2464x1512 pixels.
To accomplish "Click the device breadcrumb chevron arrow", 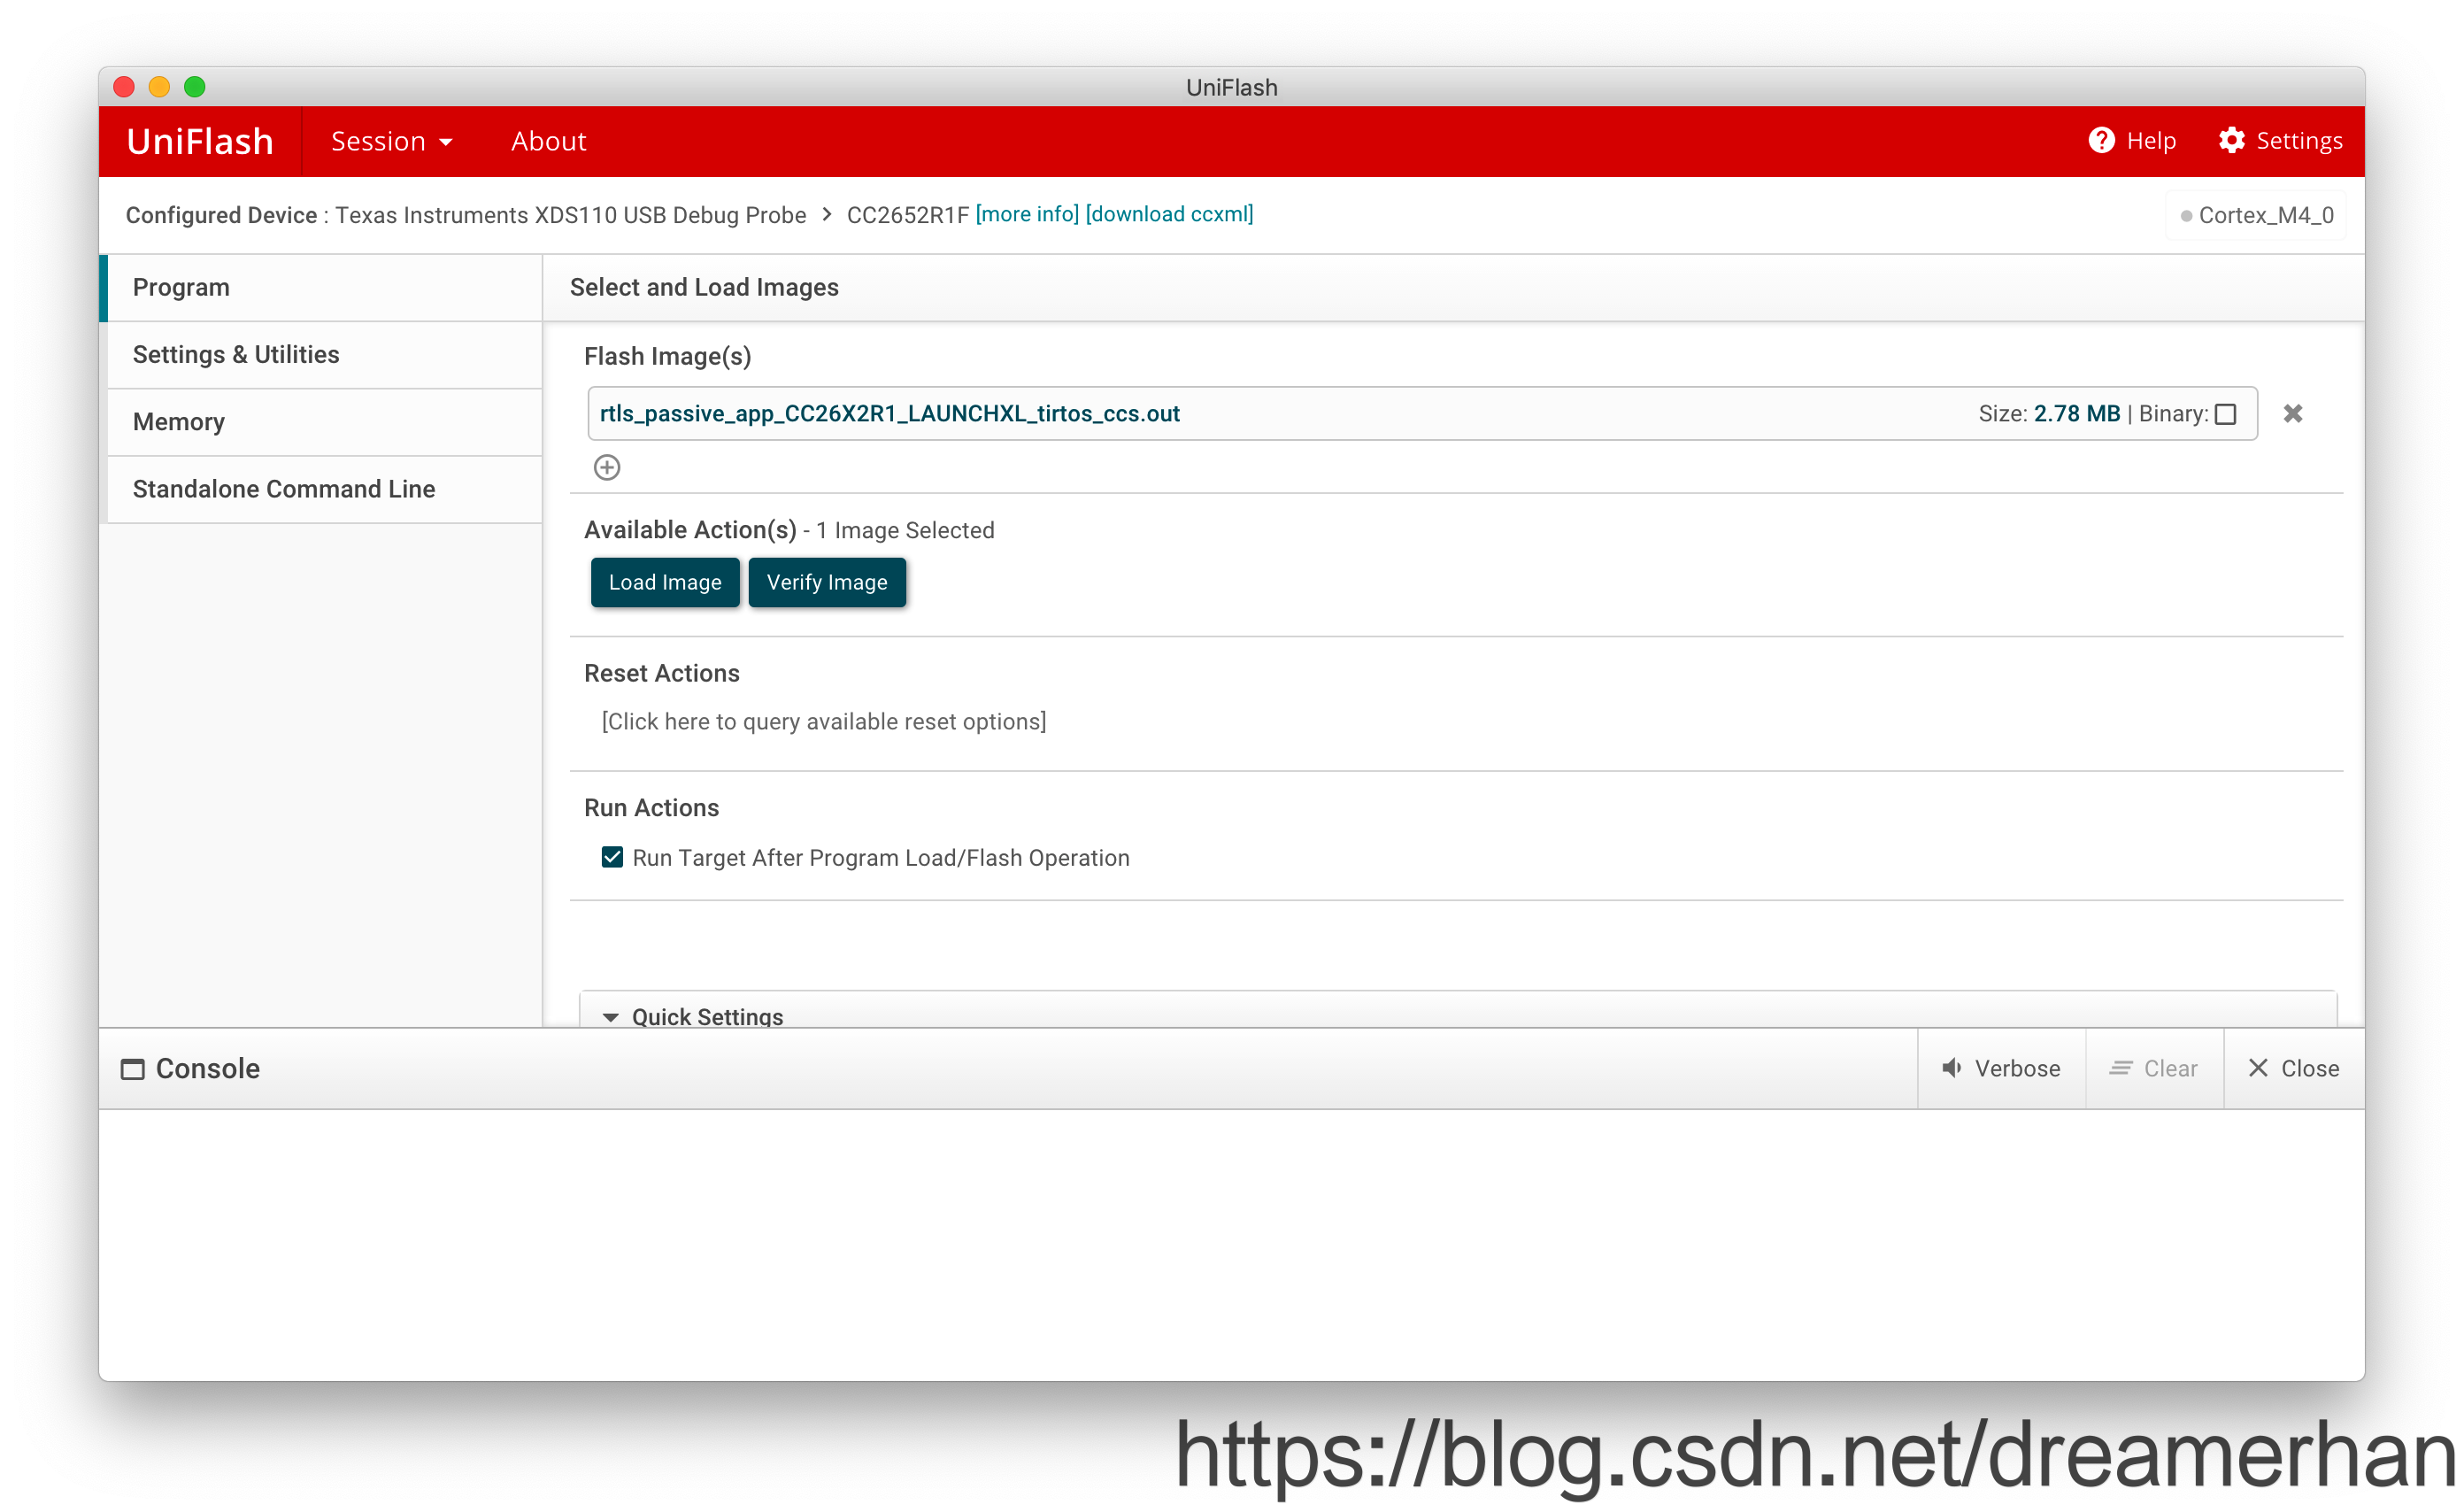I will click(827, 214).
